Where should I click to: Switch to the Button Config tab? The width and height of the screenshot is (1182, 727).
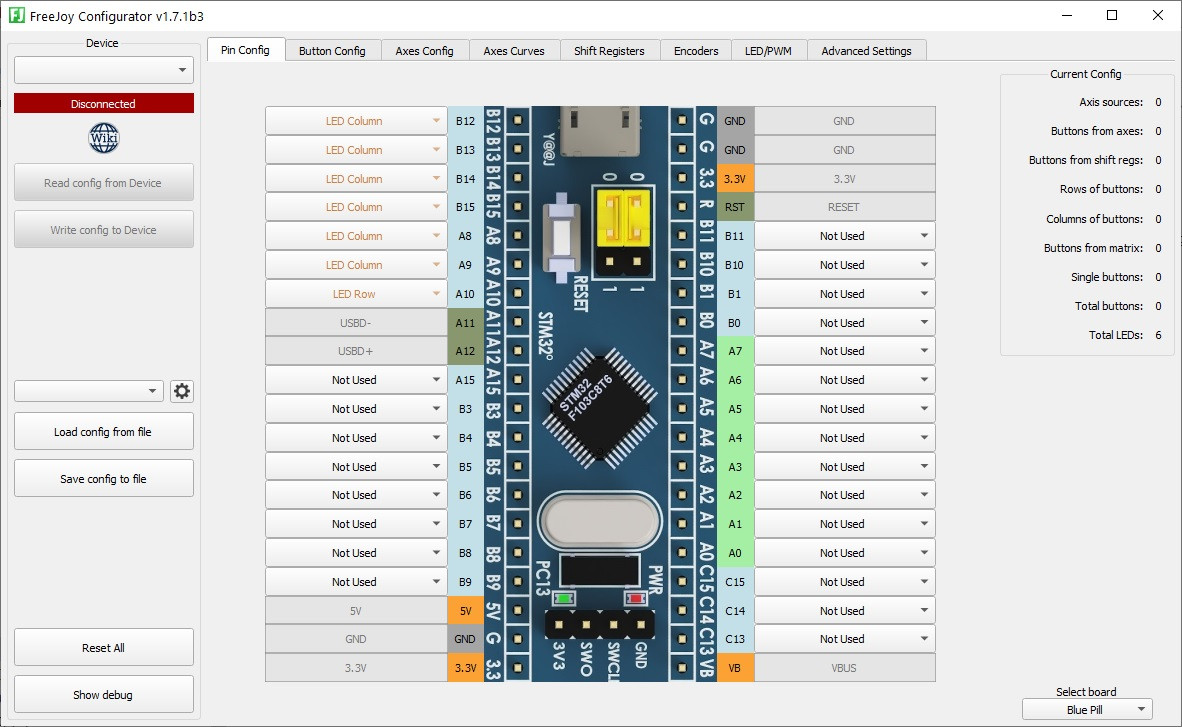click(x=332, y=51)
